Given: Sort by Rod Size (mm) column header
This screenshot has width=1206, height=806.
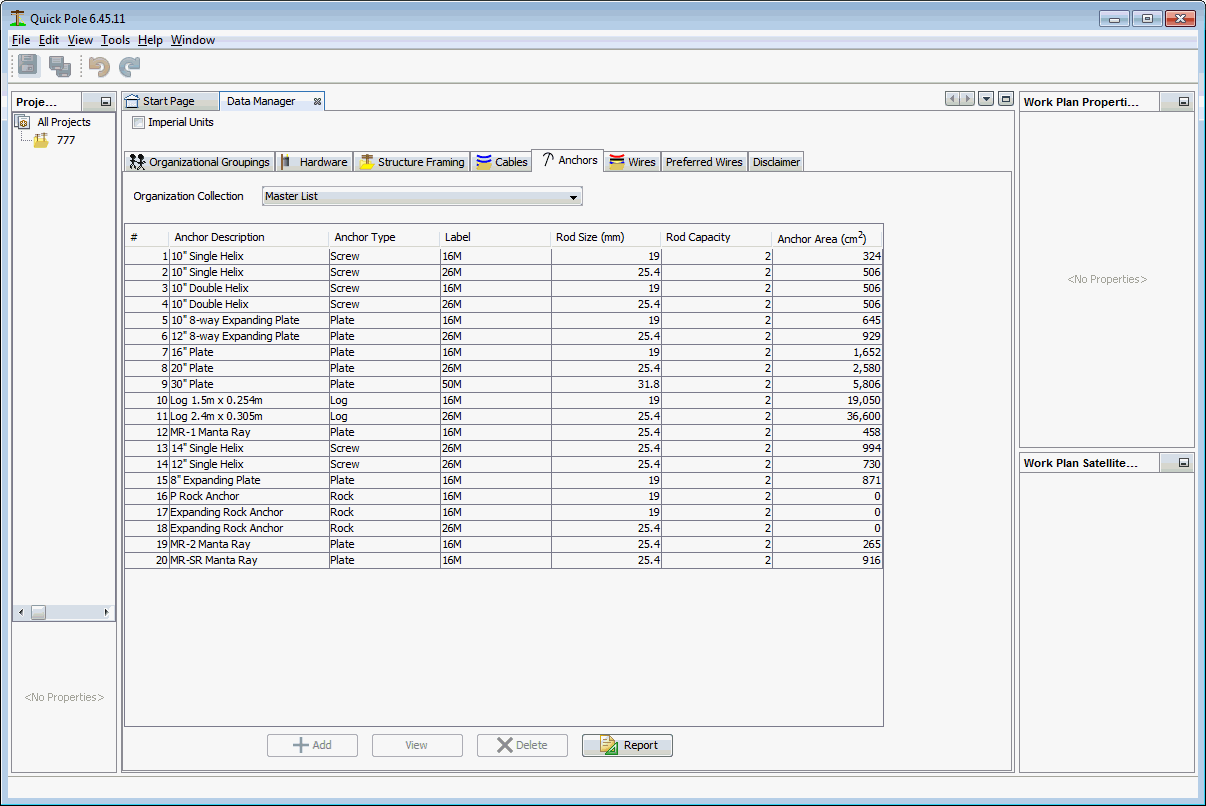Looking at the screenshot, I should pos(606,237).
